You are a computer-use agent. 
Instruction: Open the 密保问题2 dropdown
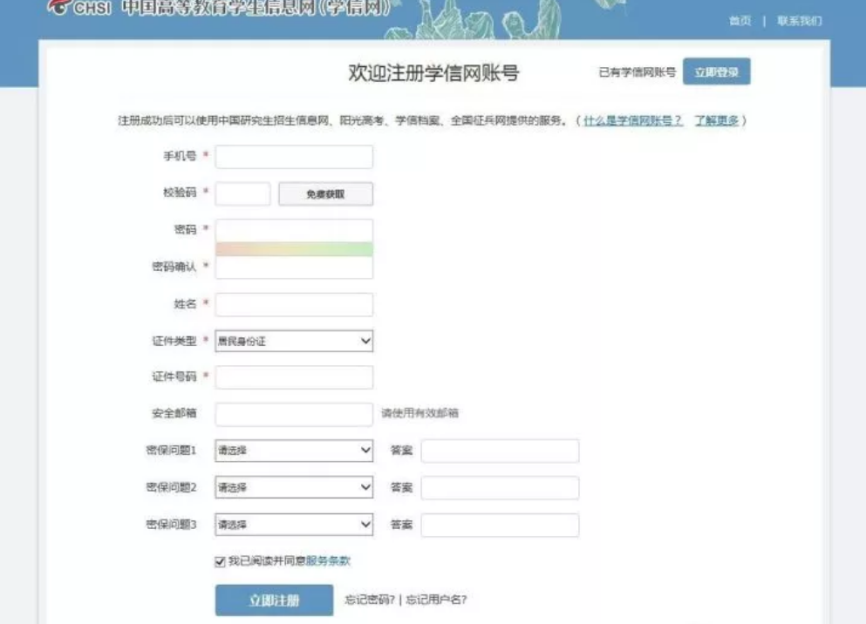point(294,488)
